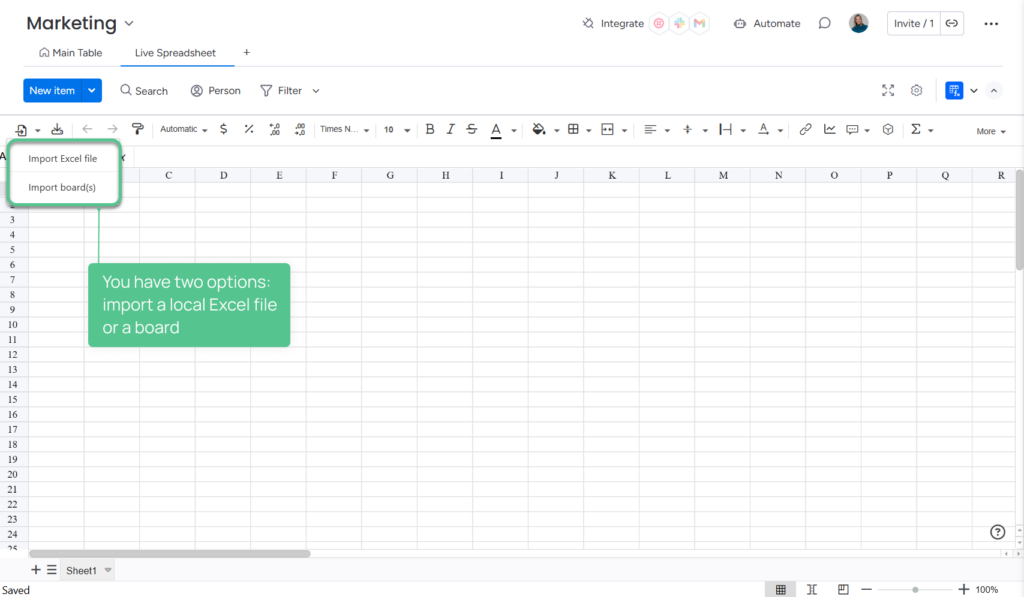
Task: Increase decimal places
Action: (273, 130)
